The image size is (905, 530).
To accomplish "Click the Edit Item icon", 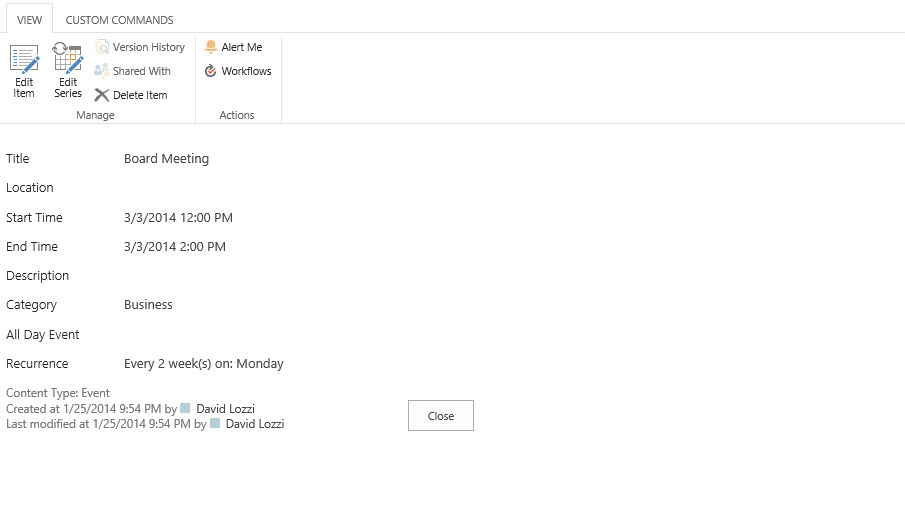I will [24, 60].
